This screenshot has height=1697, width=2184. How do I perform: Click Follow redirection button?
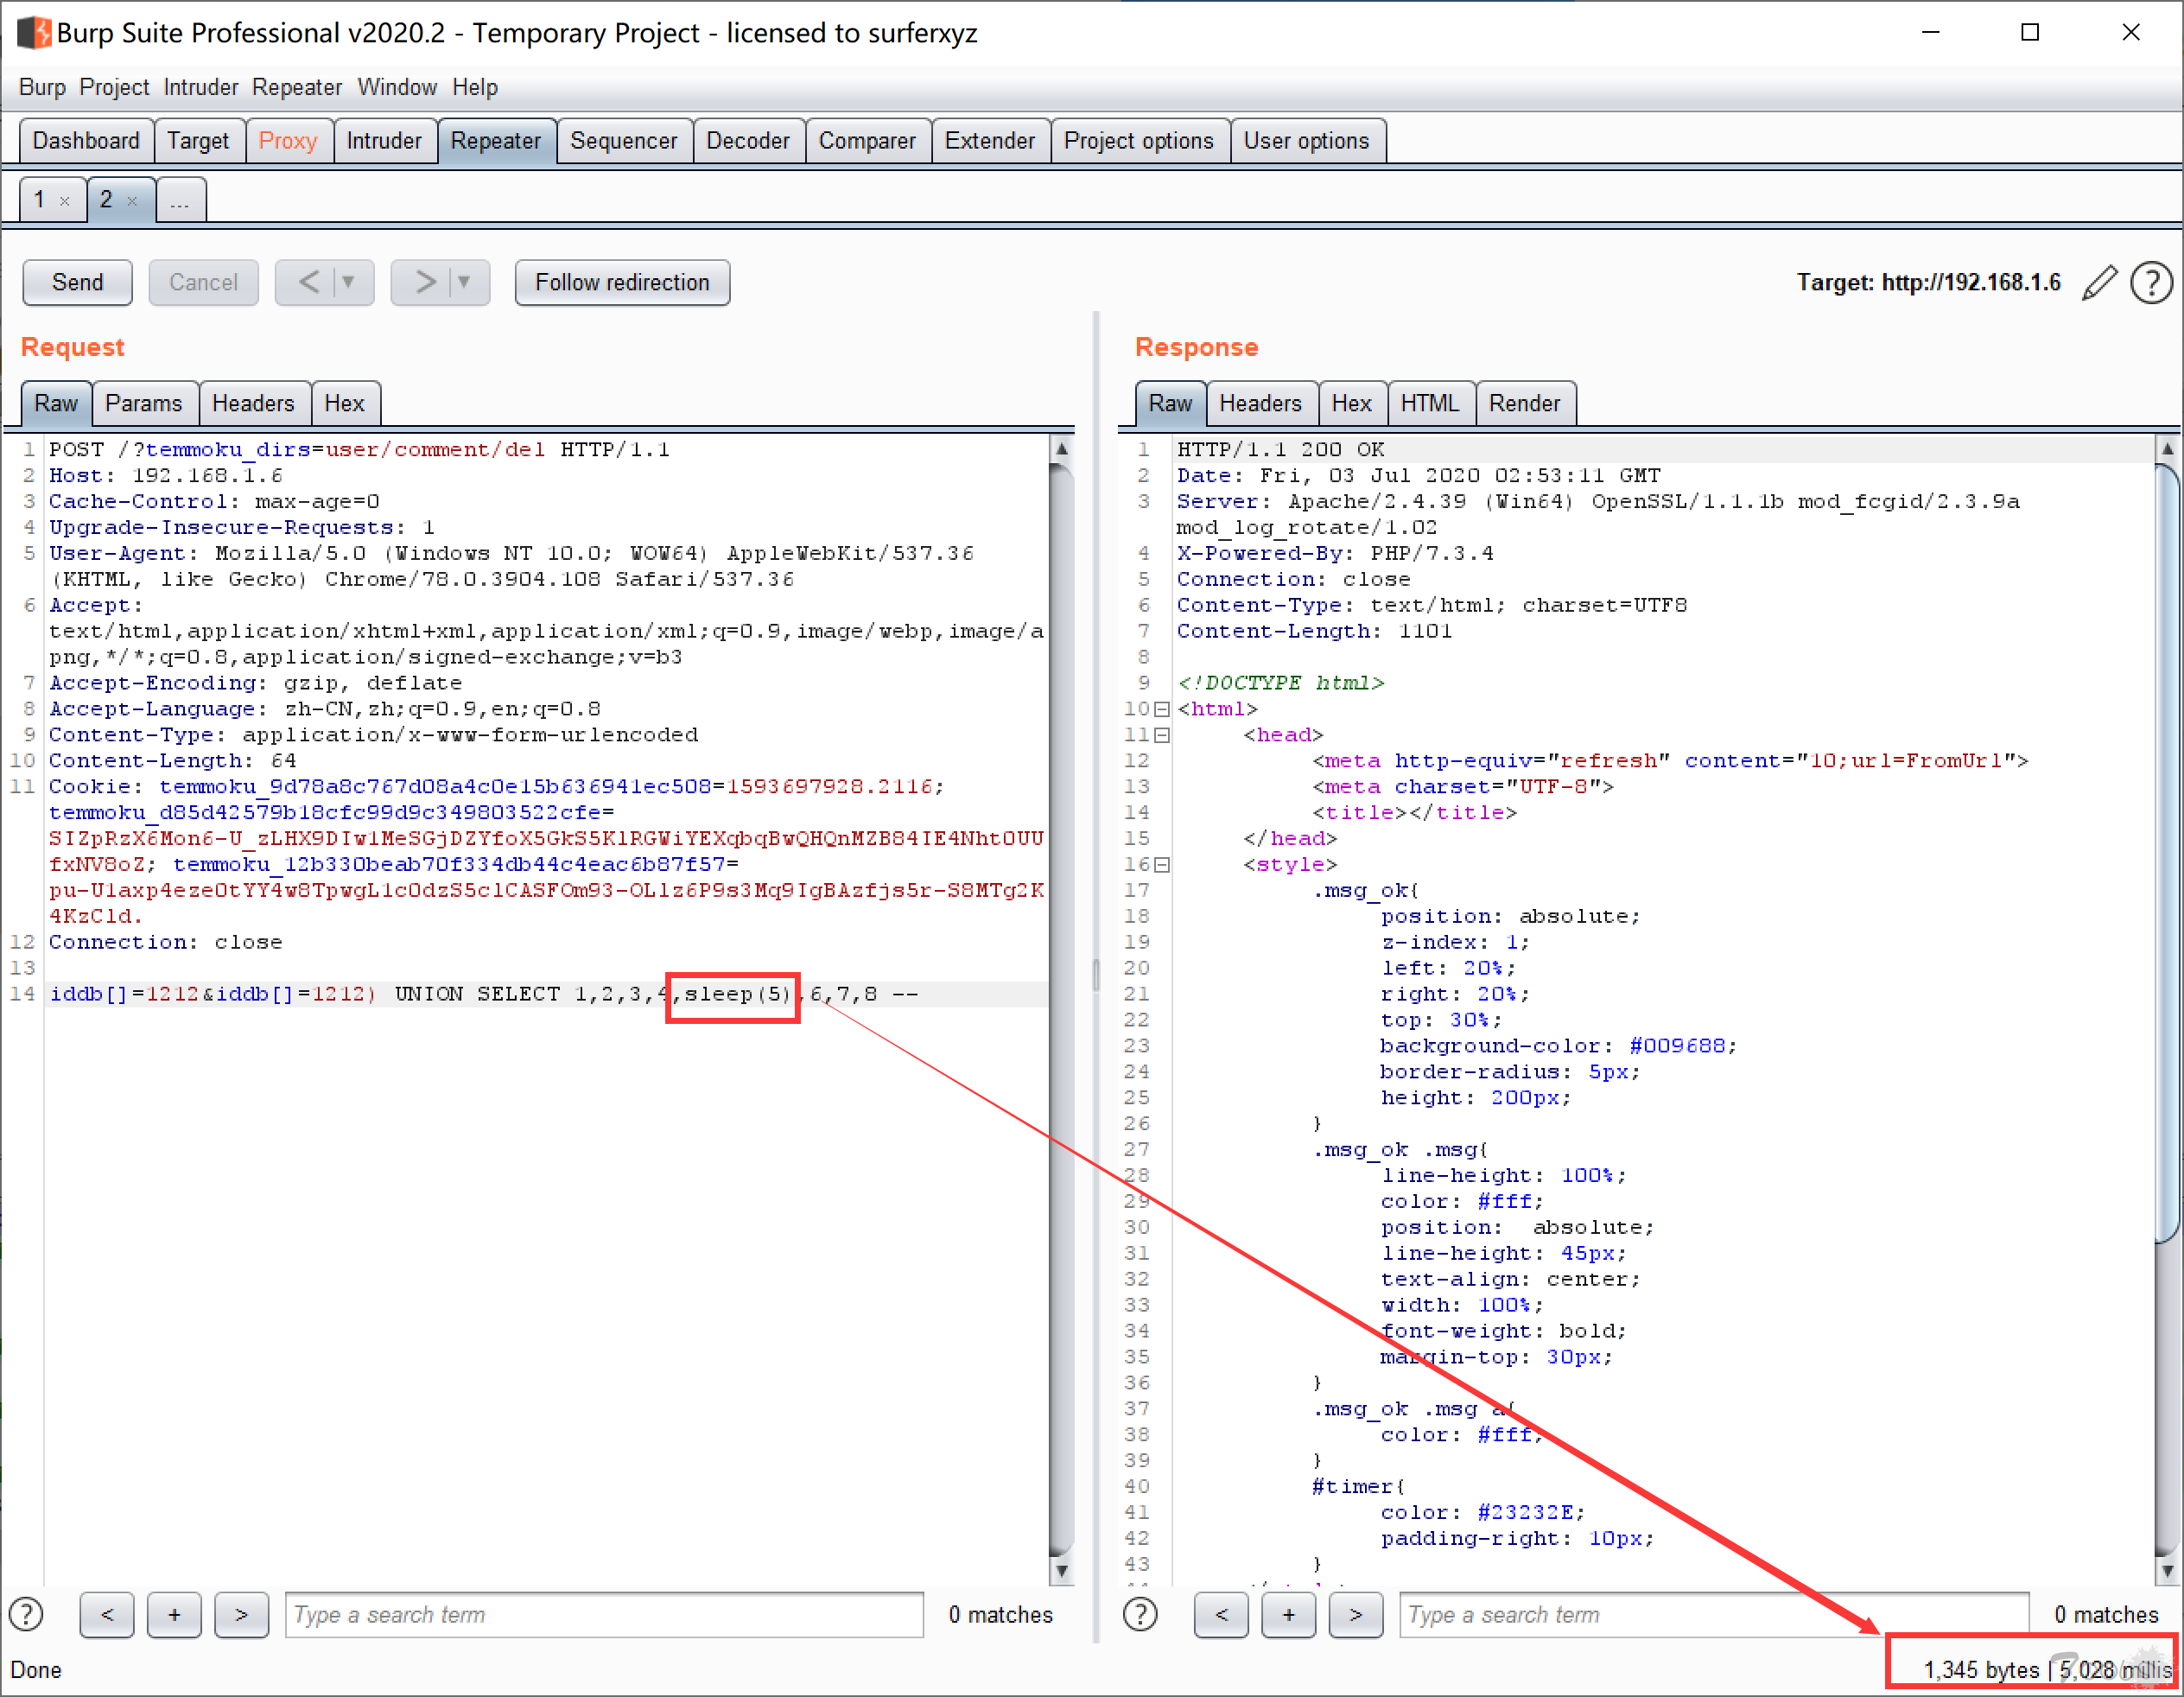point(622,283)
